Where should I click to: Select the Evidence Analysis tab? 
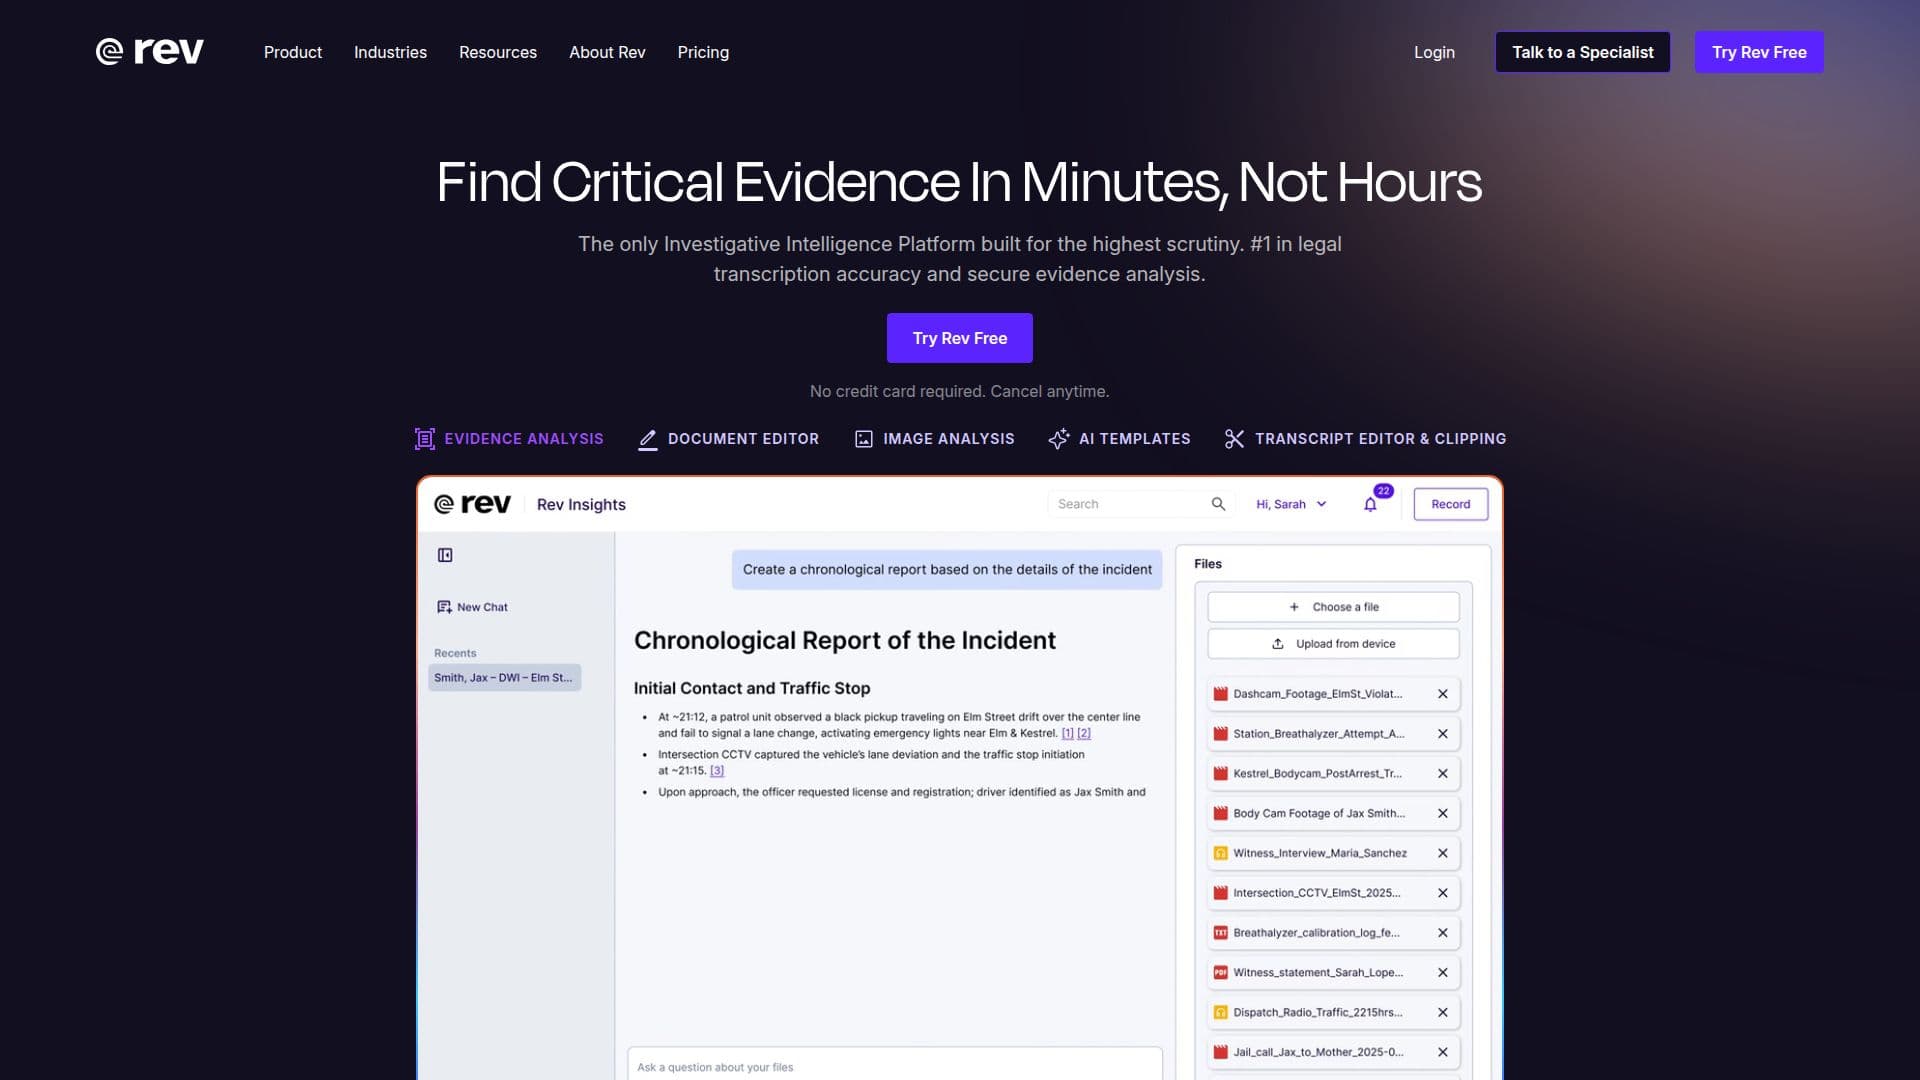pos(509,439)
